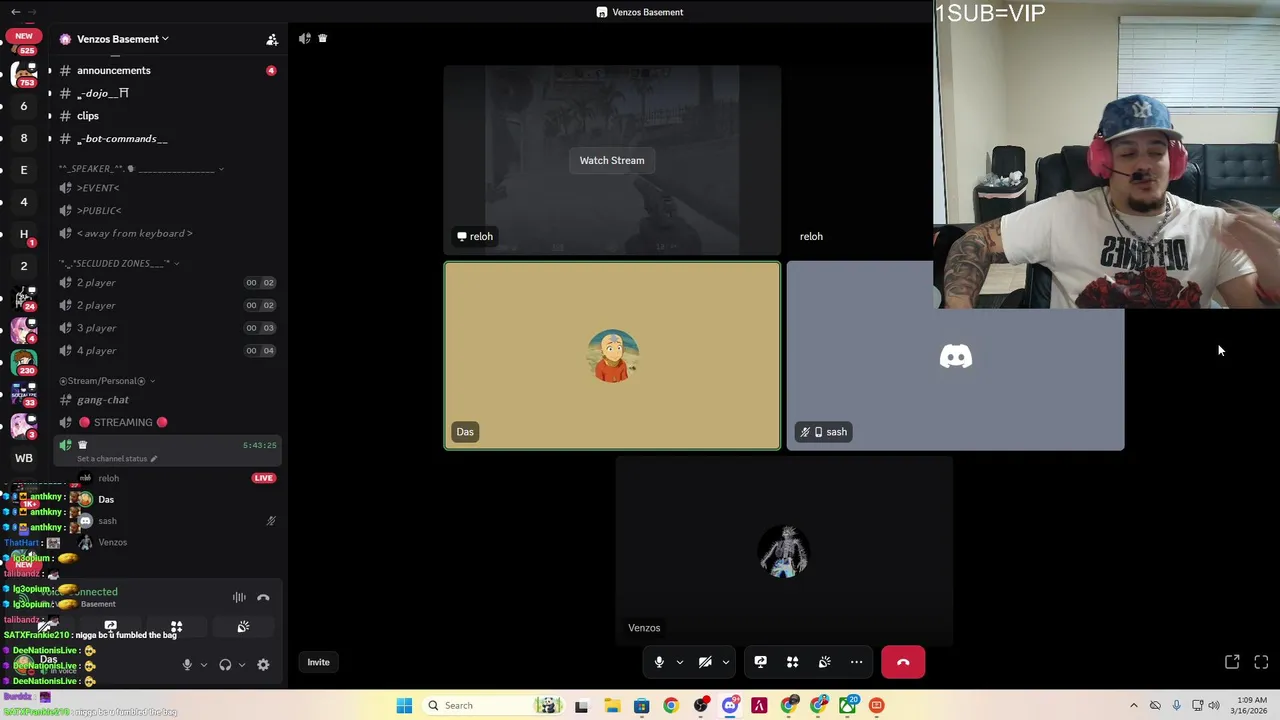Collapse the SPEAKER category
The width and height of the screenshot is (1280, 720).
(x=140, y=169)
